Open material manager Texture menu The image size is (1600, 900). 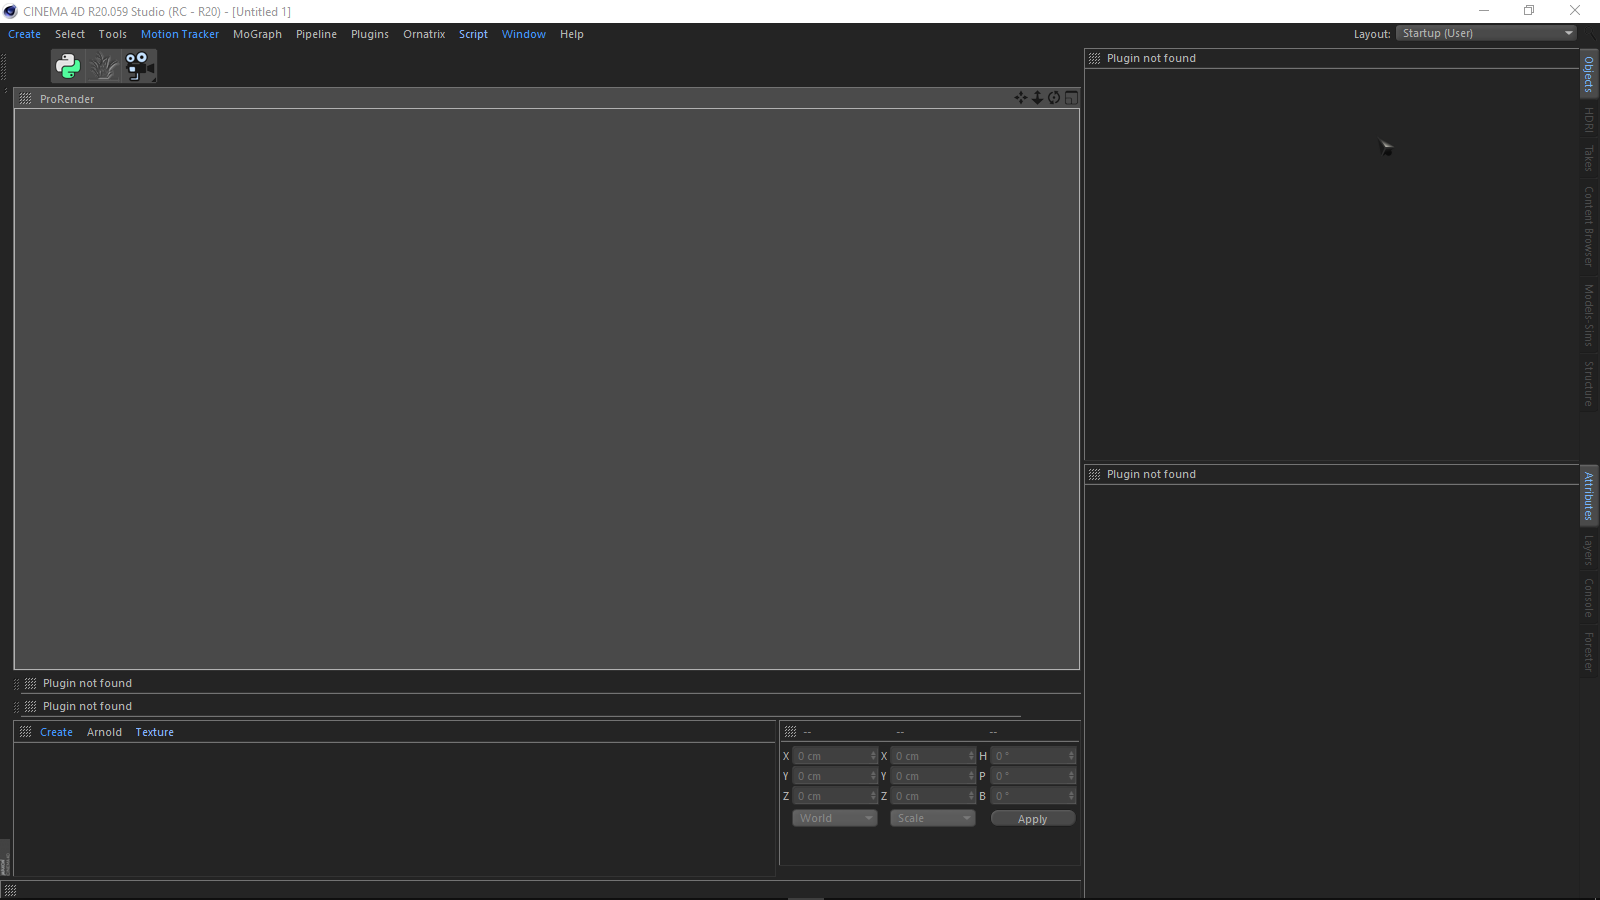pos(155,732)
